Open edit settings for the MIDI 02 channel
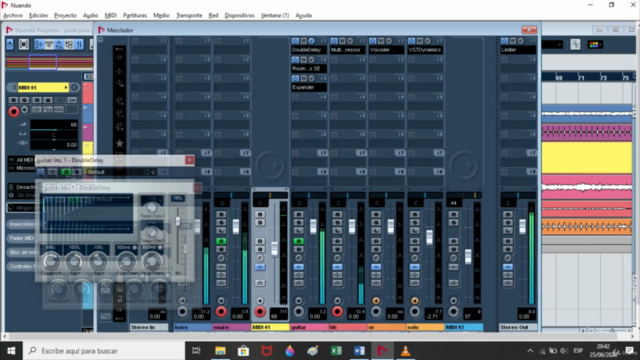 (453, 258)
